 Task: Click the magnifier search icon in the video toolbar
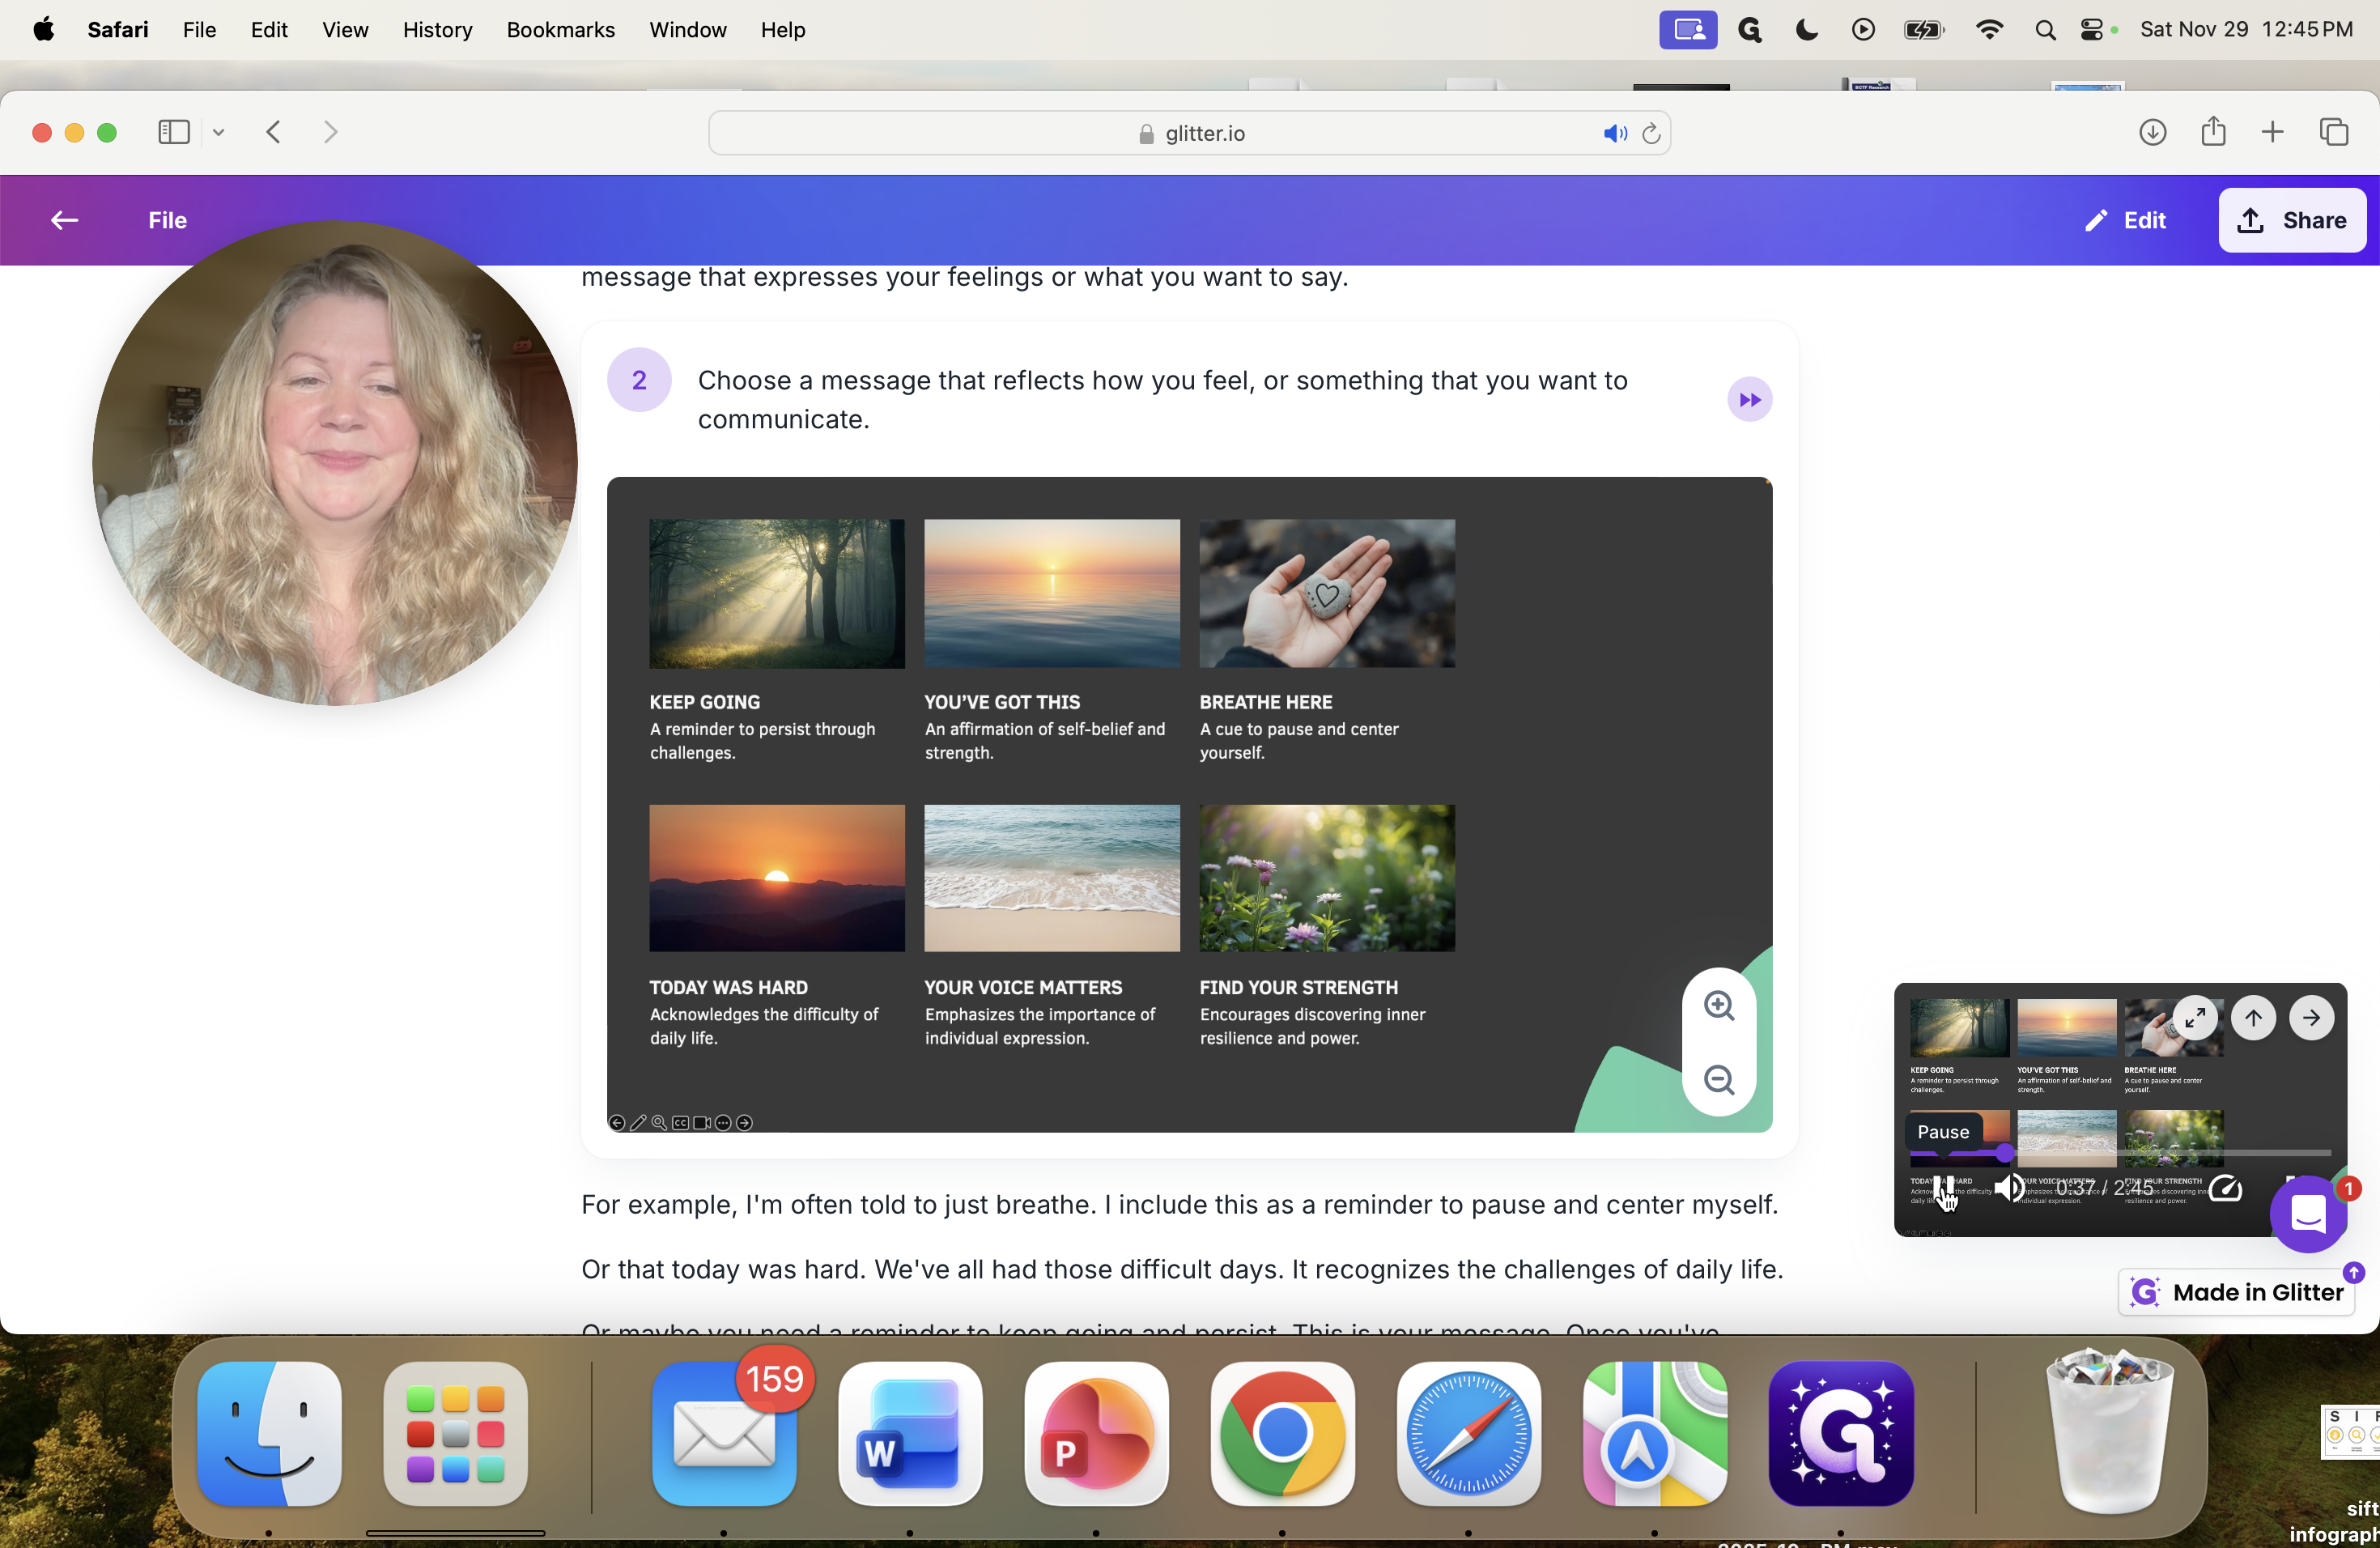click(659, 1123)
